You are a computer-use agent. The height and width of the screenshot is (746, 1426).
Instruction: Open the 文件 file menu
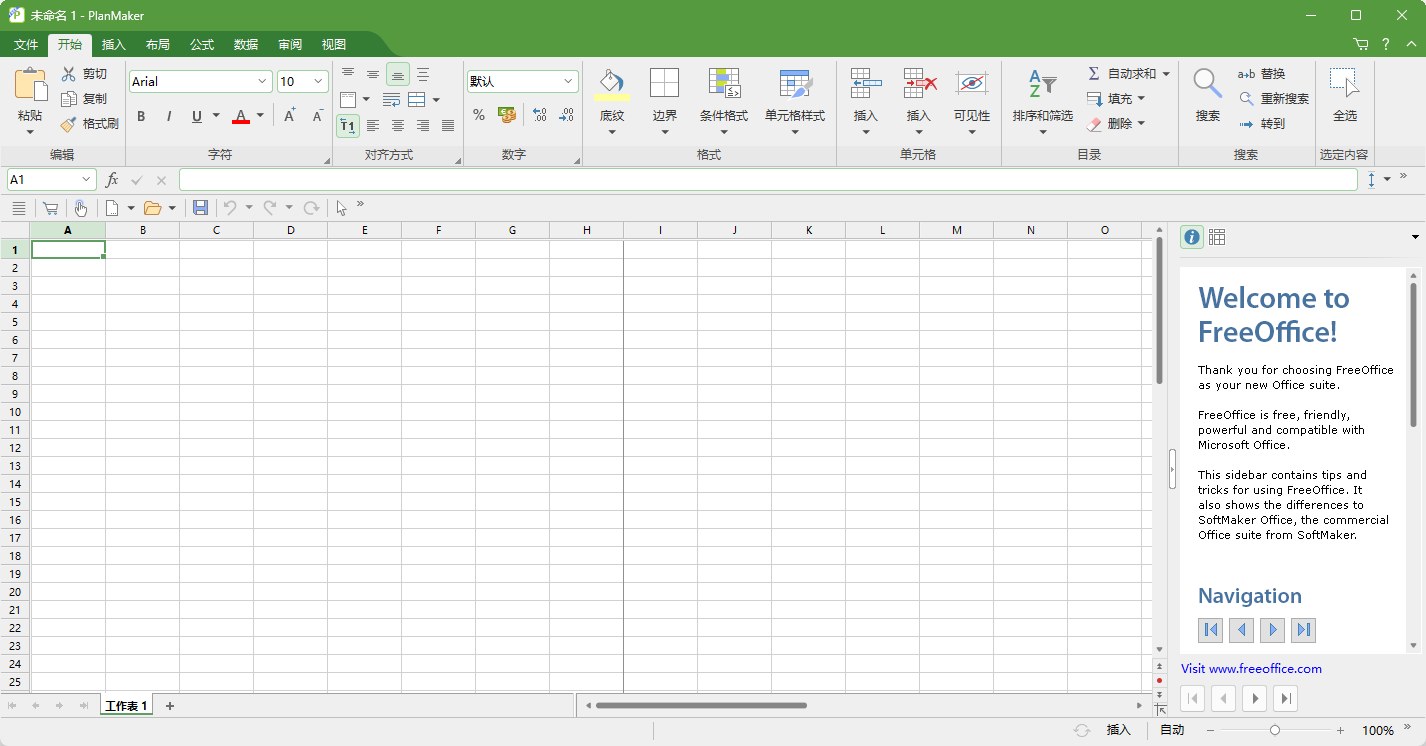[26, 45]
